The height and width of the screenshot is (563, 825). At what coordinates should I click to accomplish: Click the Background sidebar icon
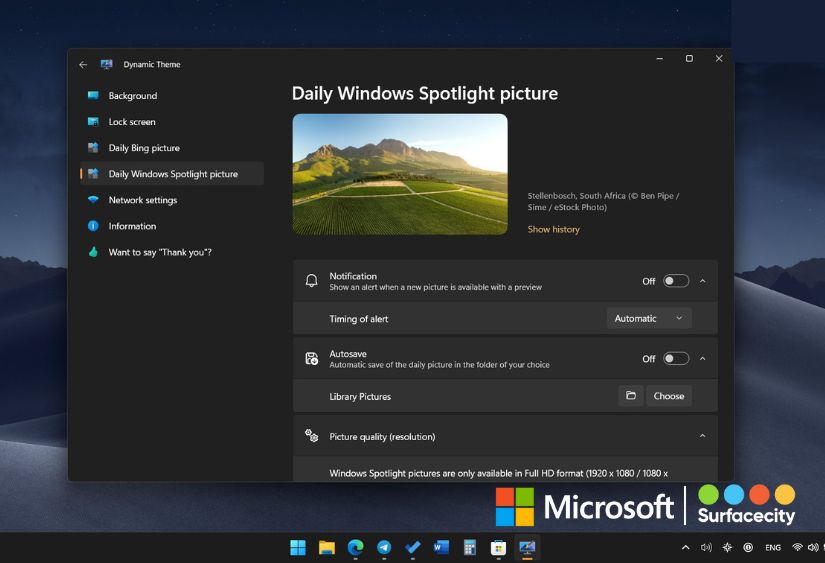(93, 96)
